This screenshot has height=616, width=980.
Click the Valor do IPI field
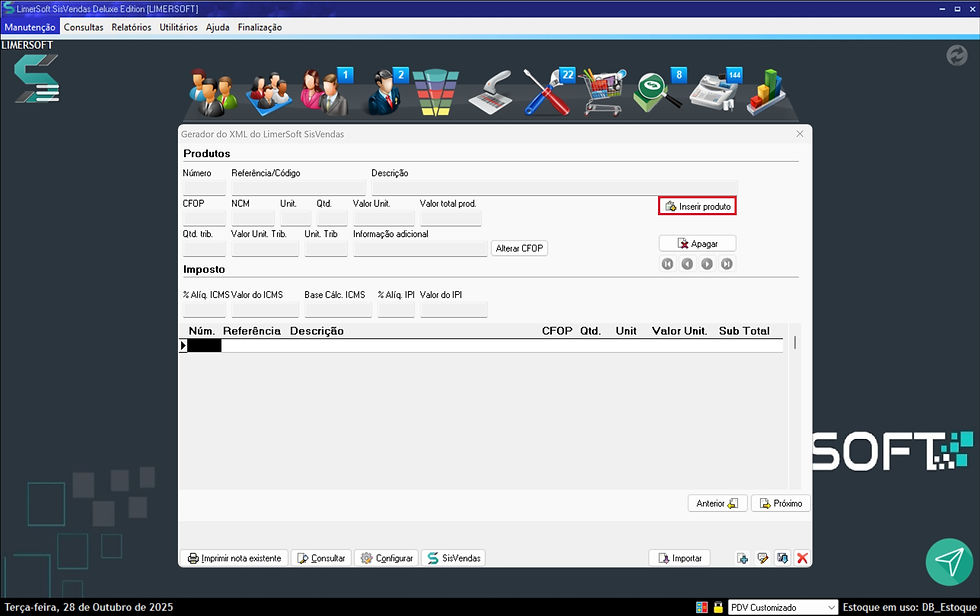[x=454, y=309]
